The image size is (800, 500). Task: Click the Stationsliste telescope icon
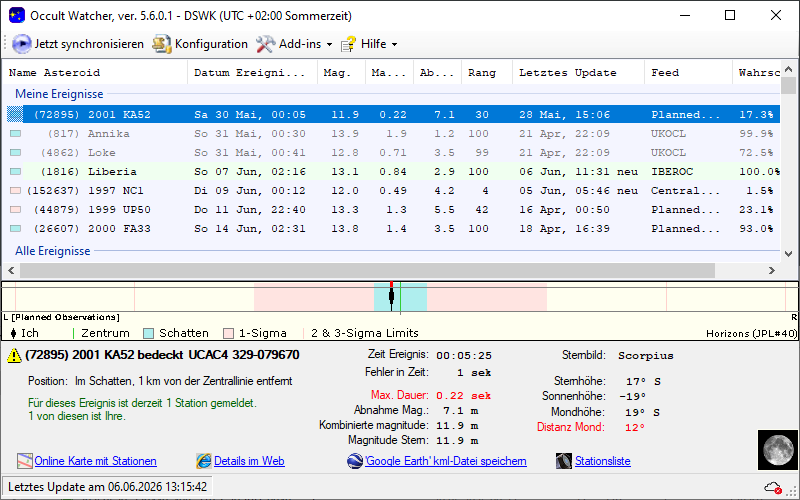[x=564, y=461]
